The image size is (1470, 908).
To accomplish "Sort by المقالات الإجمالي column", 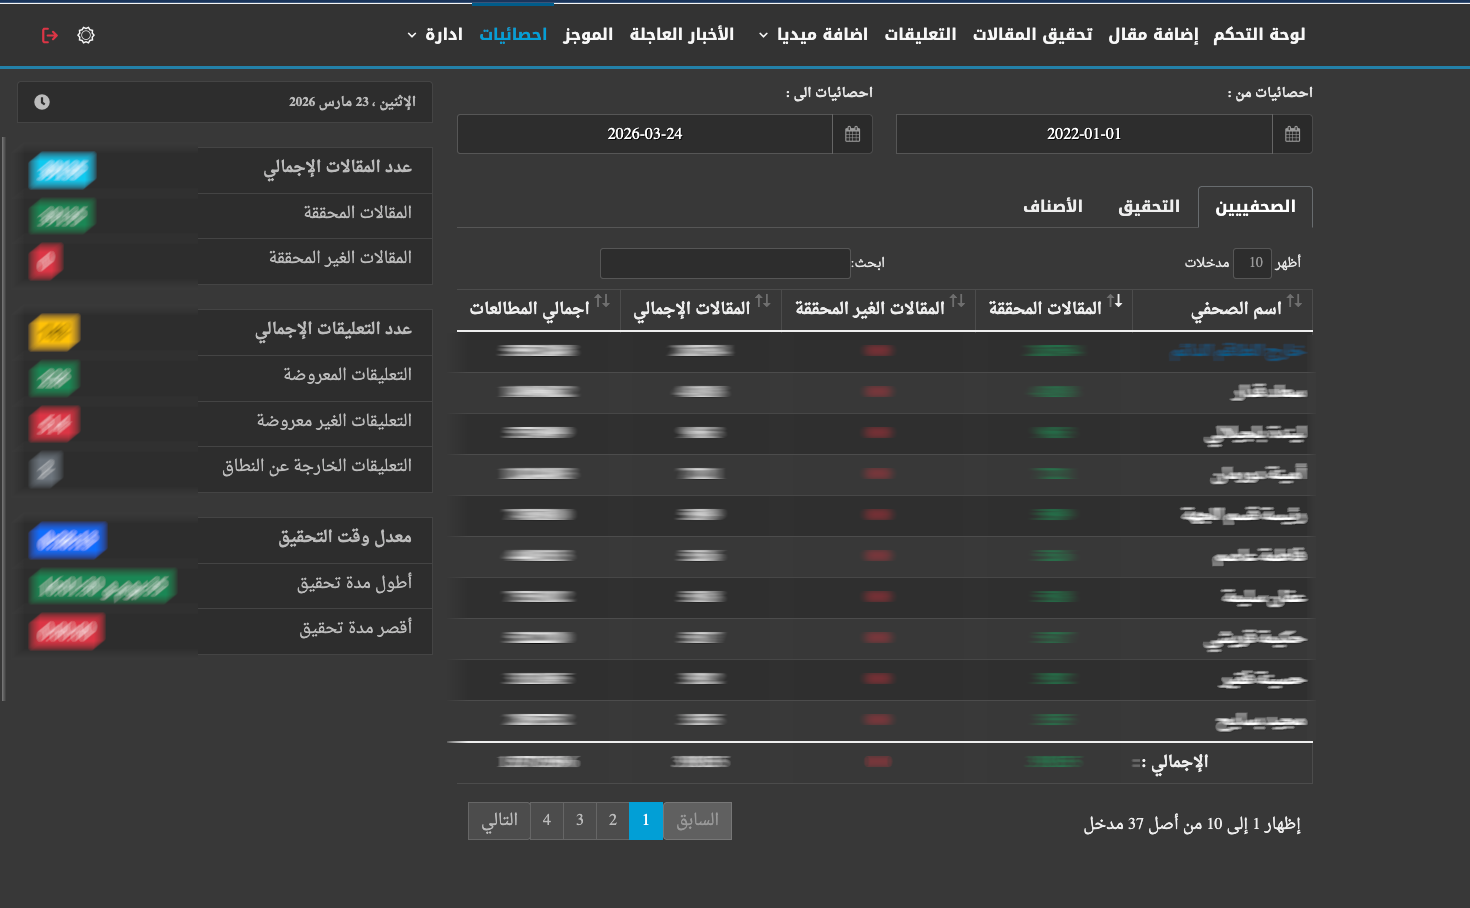I will click(763, 301).
